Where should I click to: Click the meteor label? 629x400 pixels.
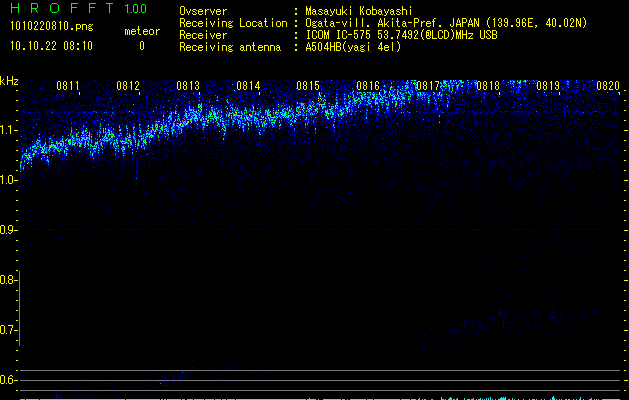(x=142, y=31)
